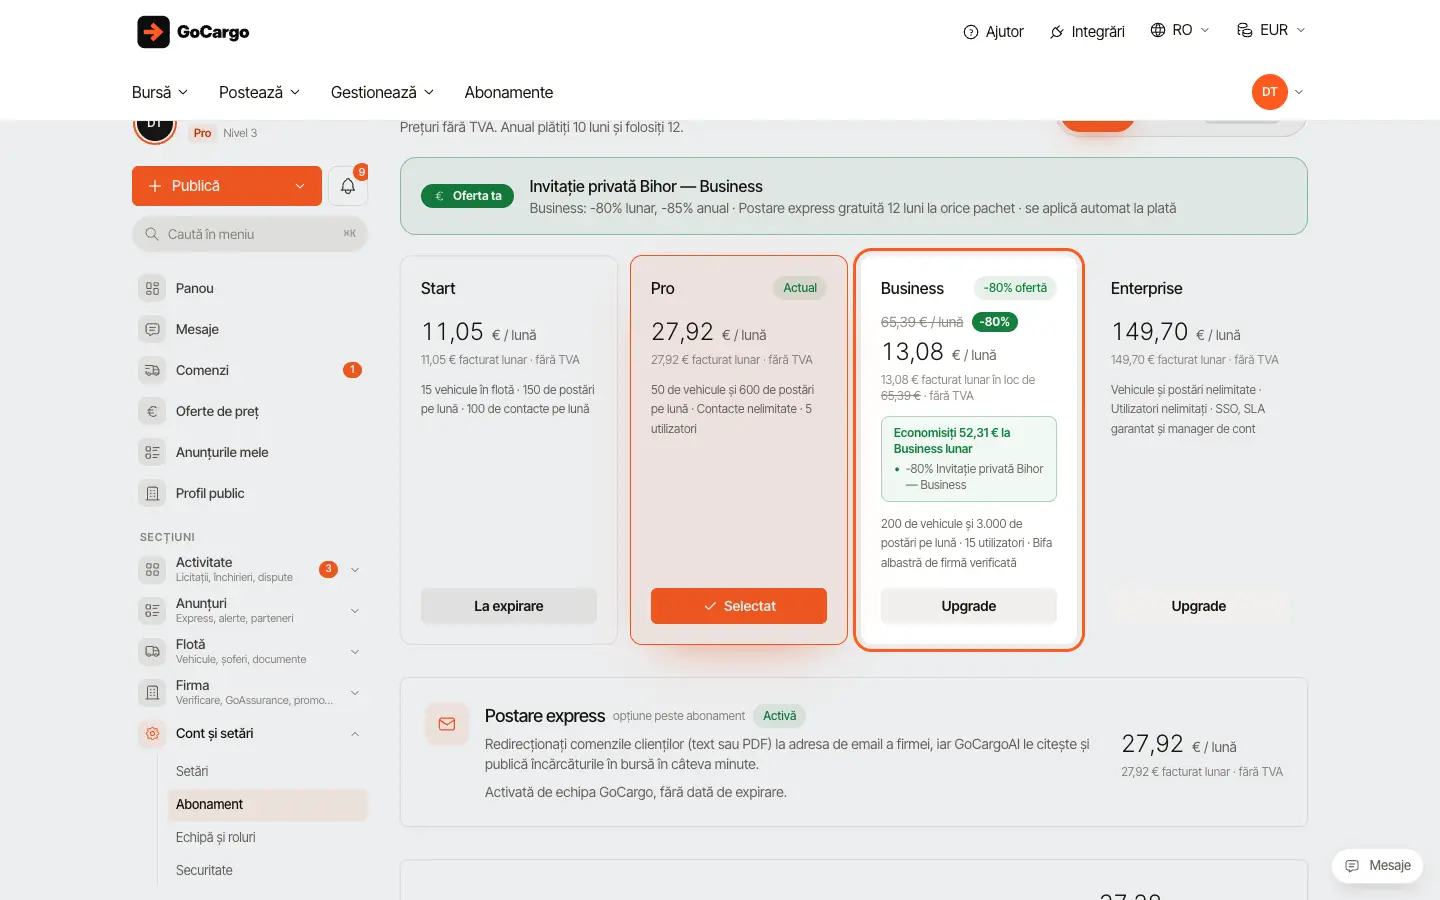This screenshot has height=900, width=1440.
Task: Collapse the Cont și setări section
Action: pyautogui.click(x=355, y=734)
